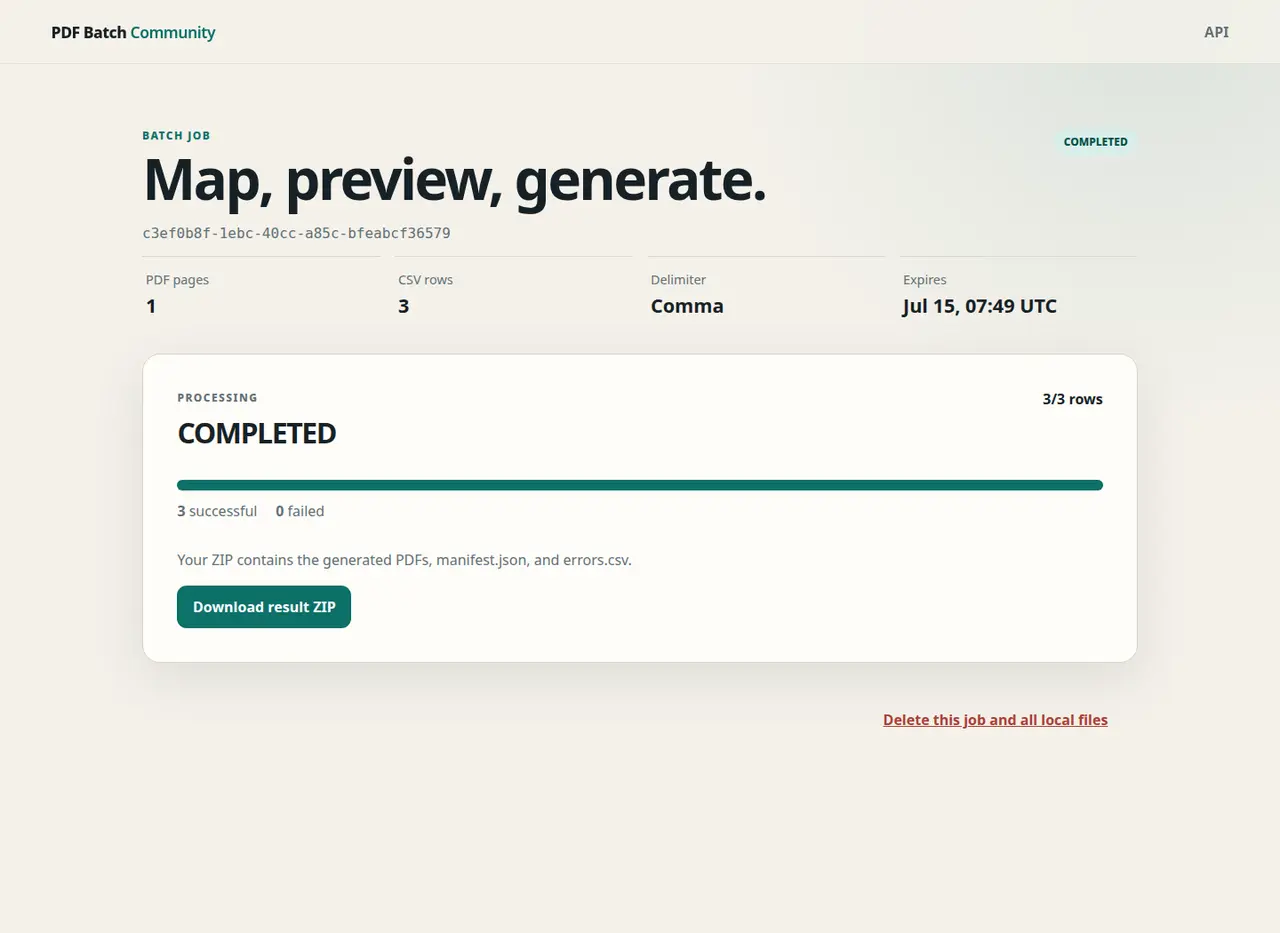Click the green processing progress bar
Screen dimensions: 1280x933
(640, 485)
